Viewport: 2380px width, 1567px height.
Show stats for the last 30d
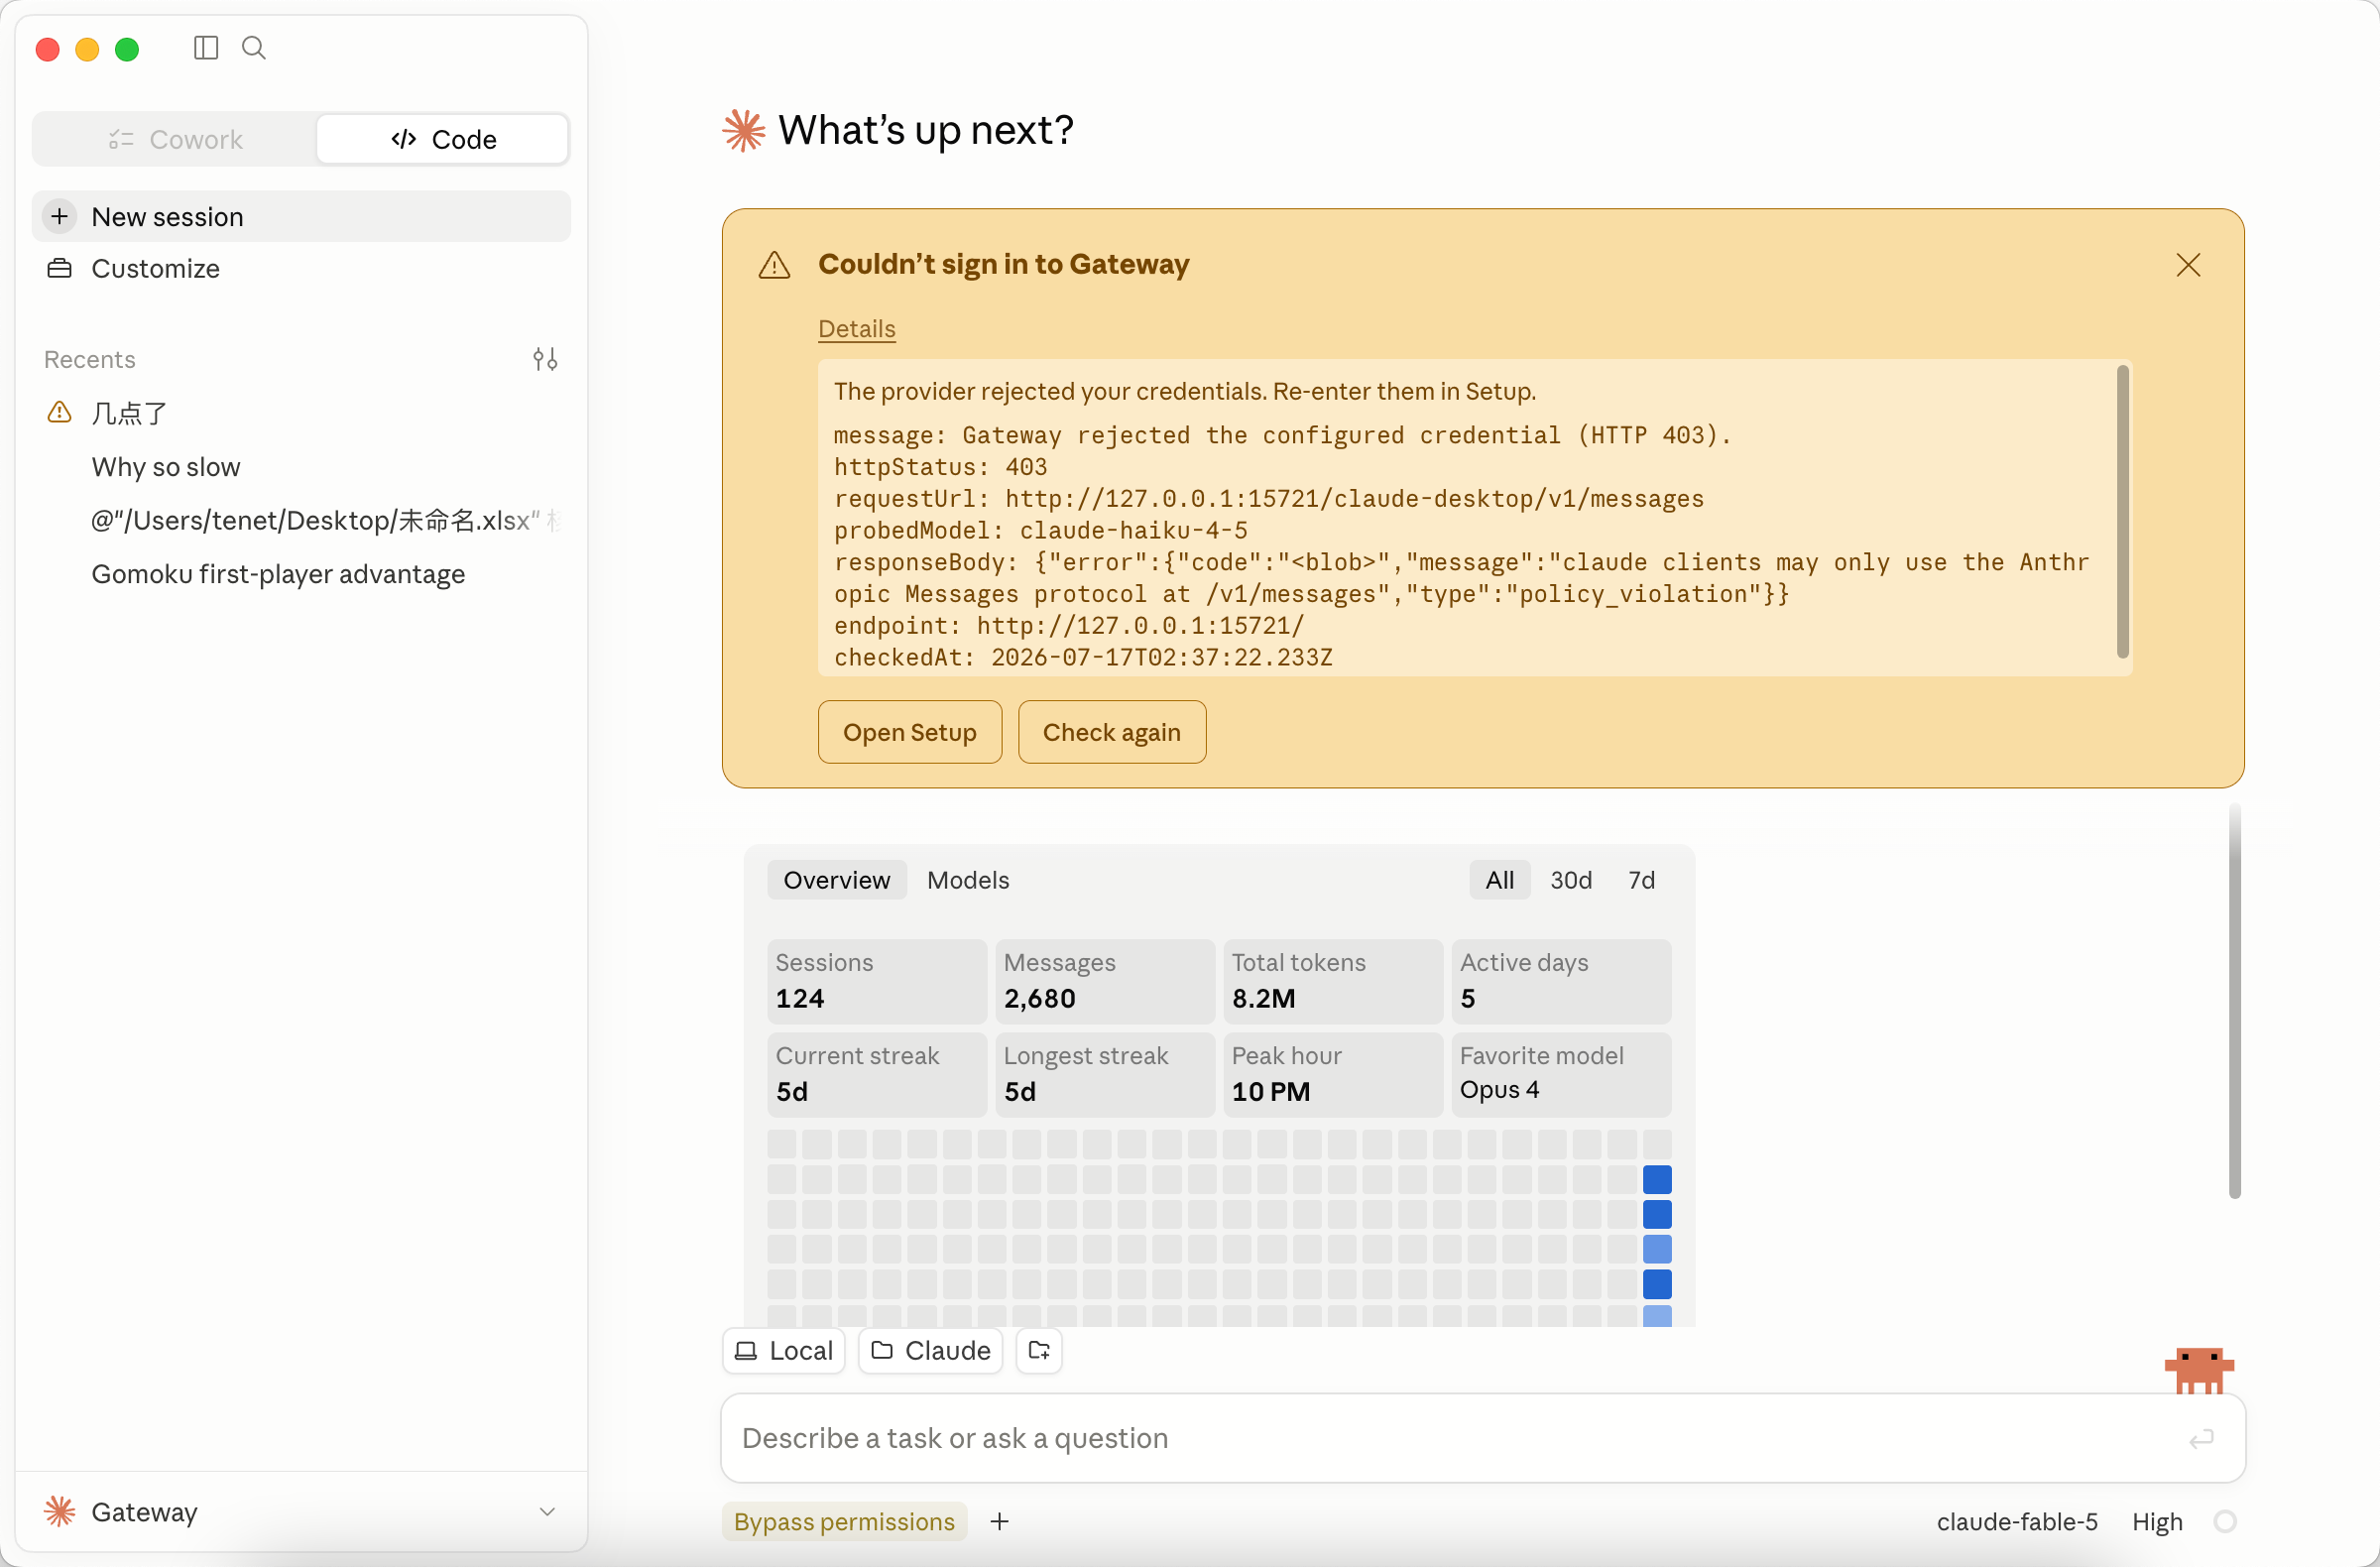(x=1571, y=880)
